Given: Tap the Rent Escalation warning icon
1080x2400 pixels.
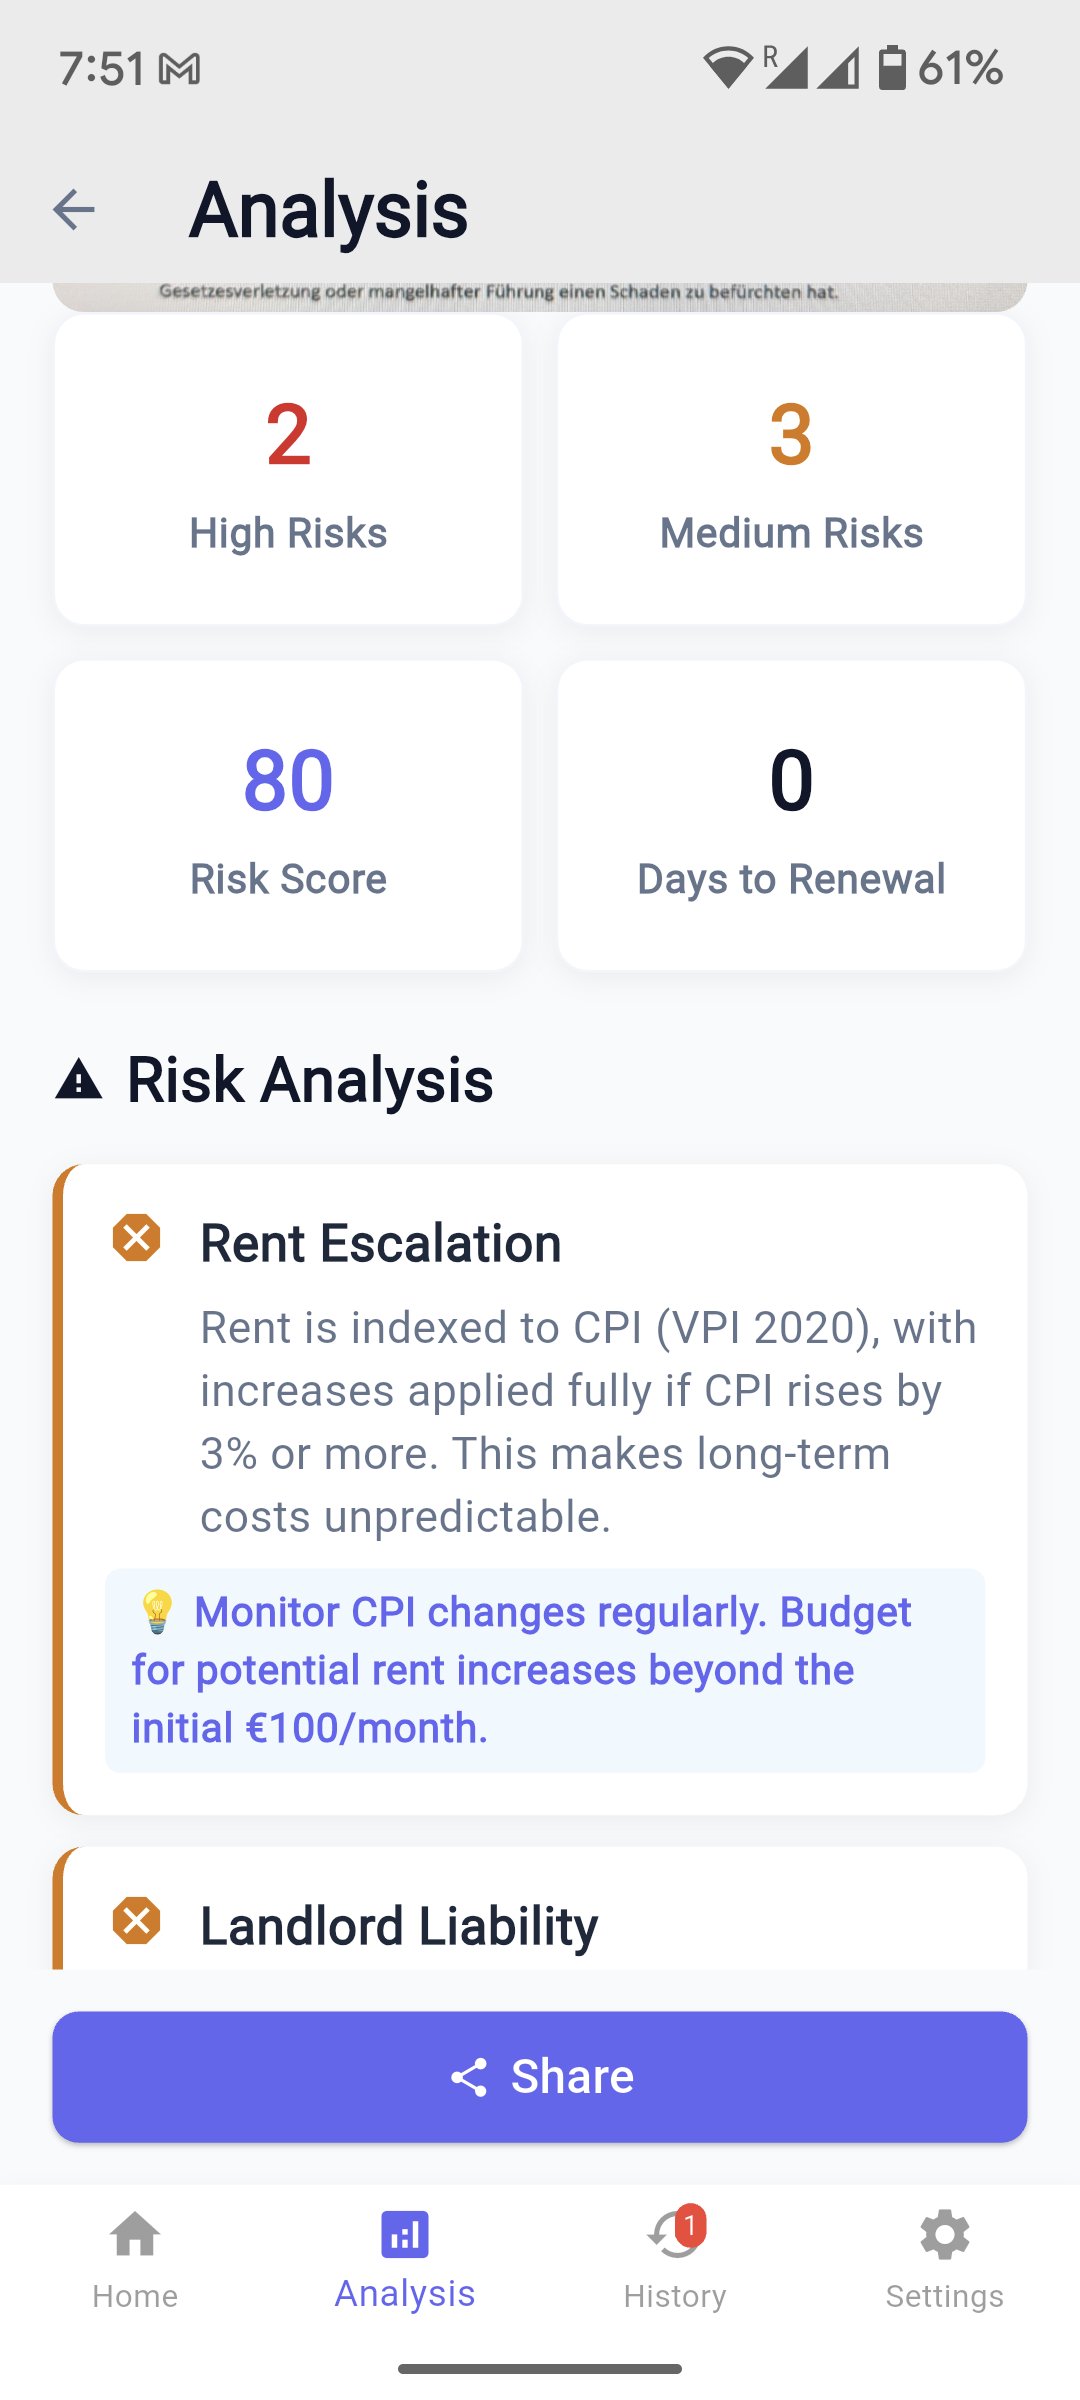Looking at the screenshot, I should (x=137, y=1238).
